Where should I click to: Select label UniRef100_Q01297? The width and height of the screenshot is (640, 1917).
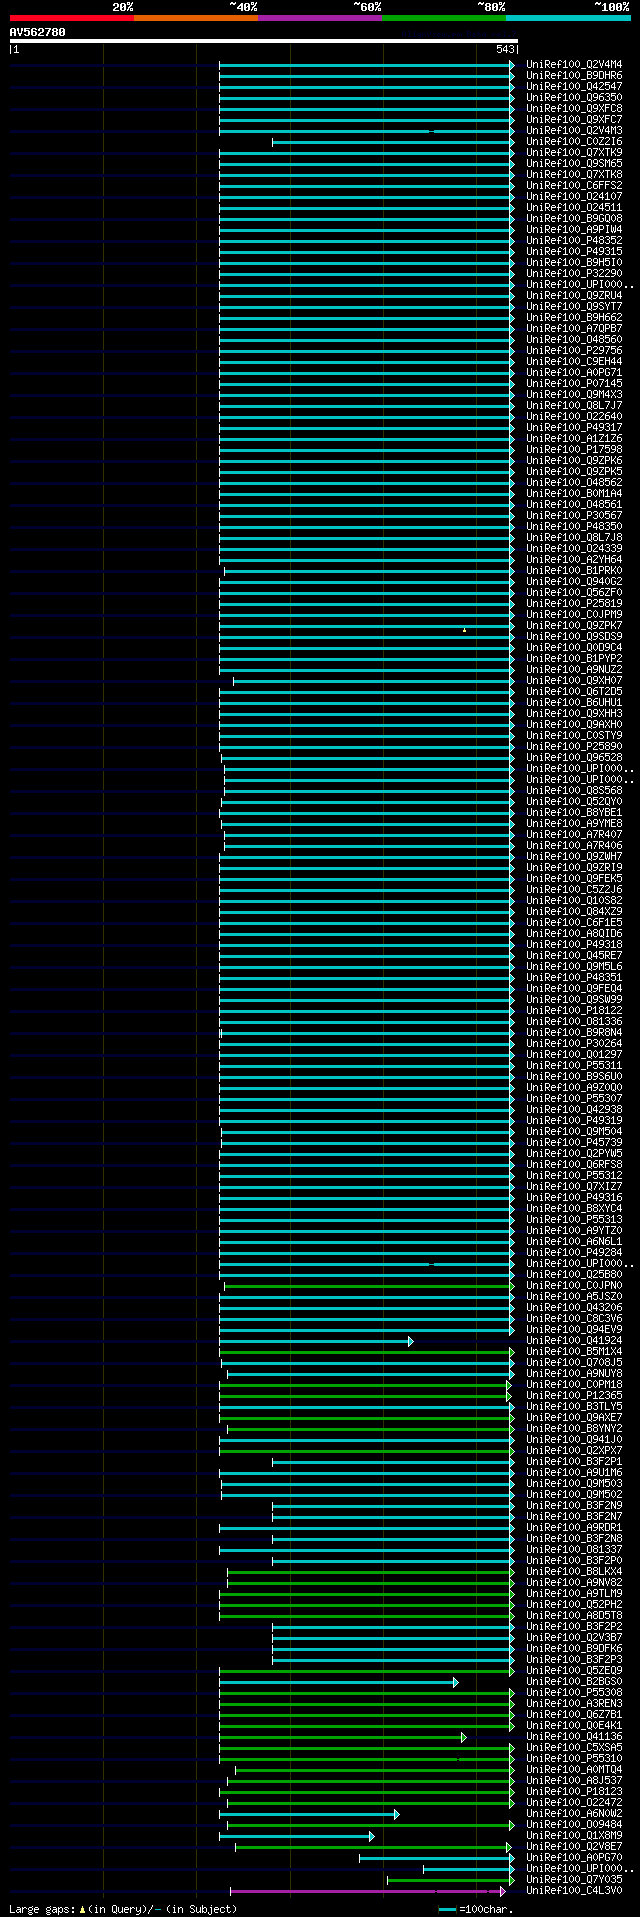pyautogui.click(x=574, y=1054)
